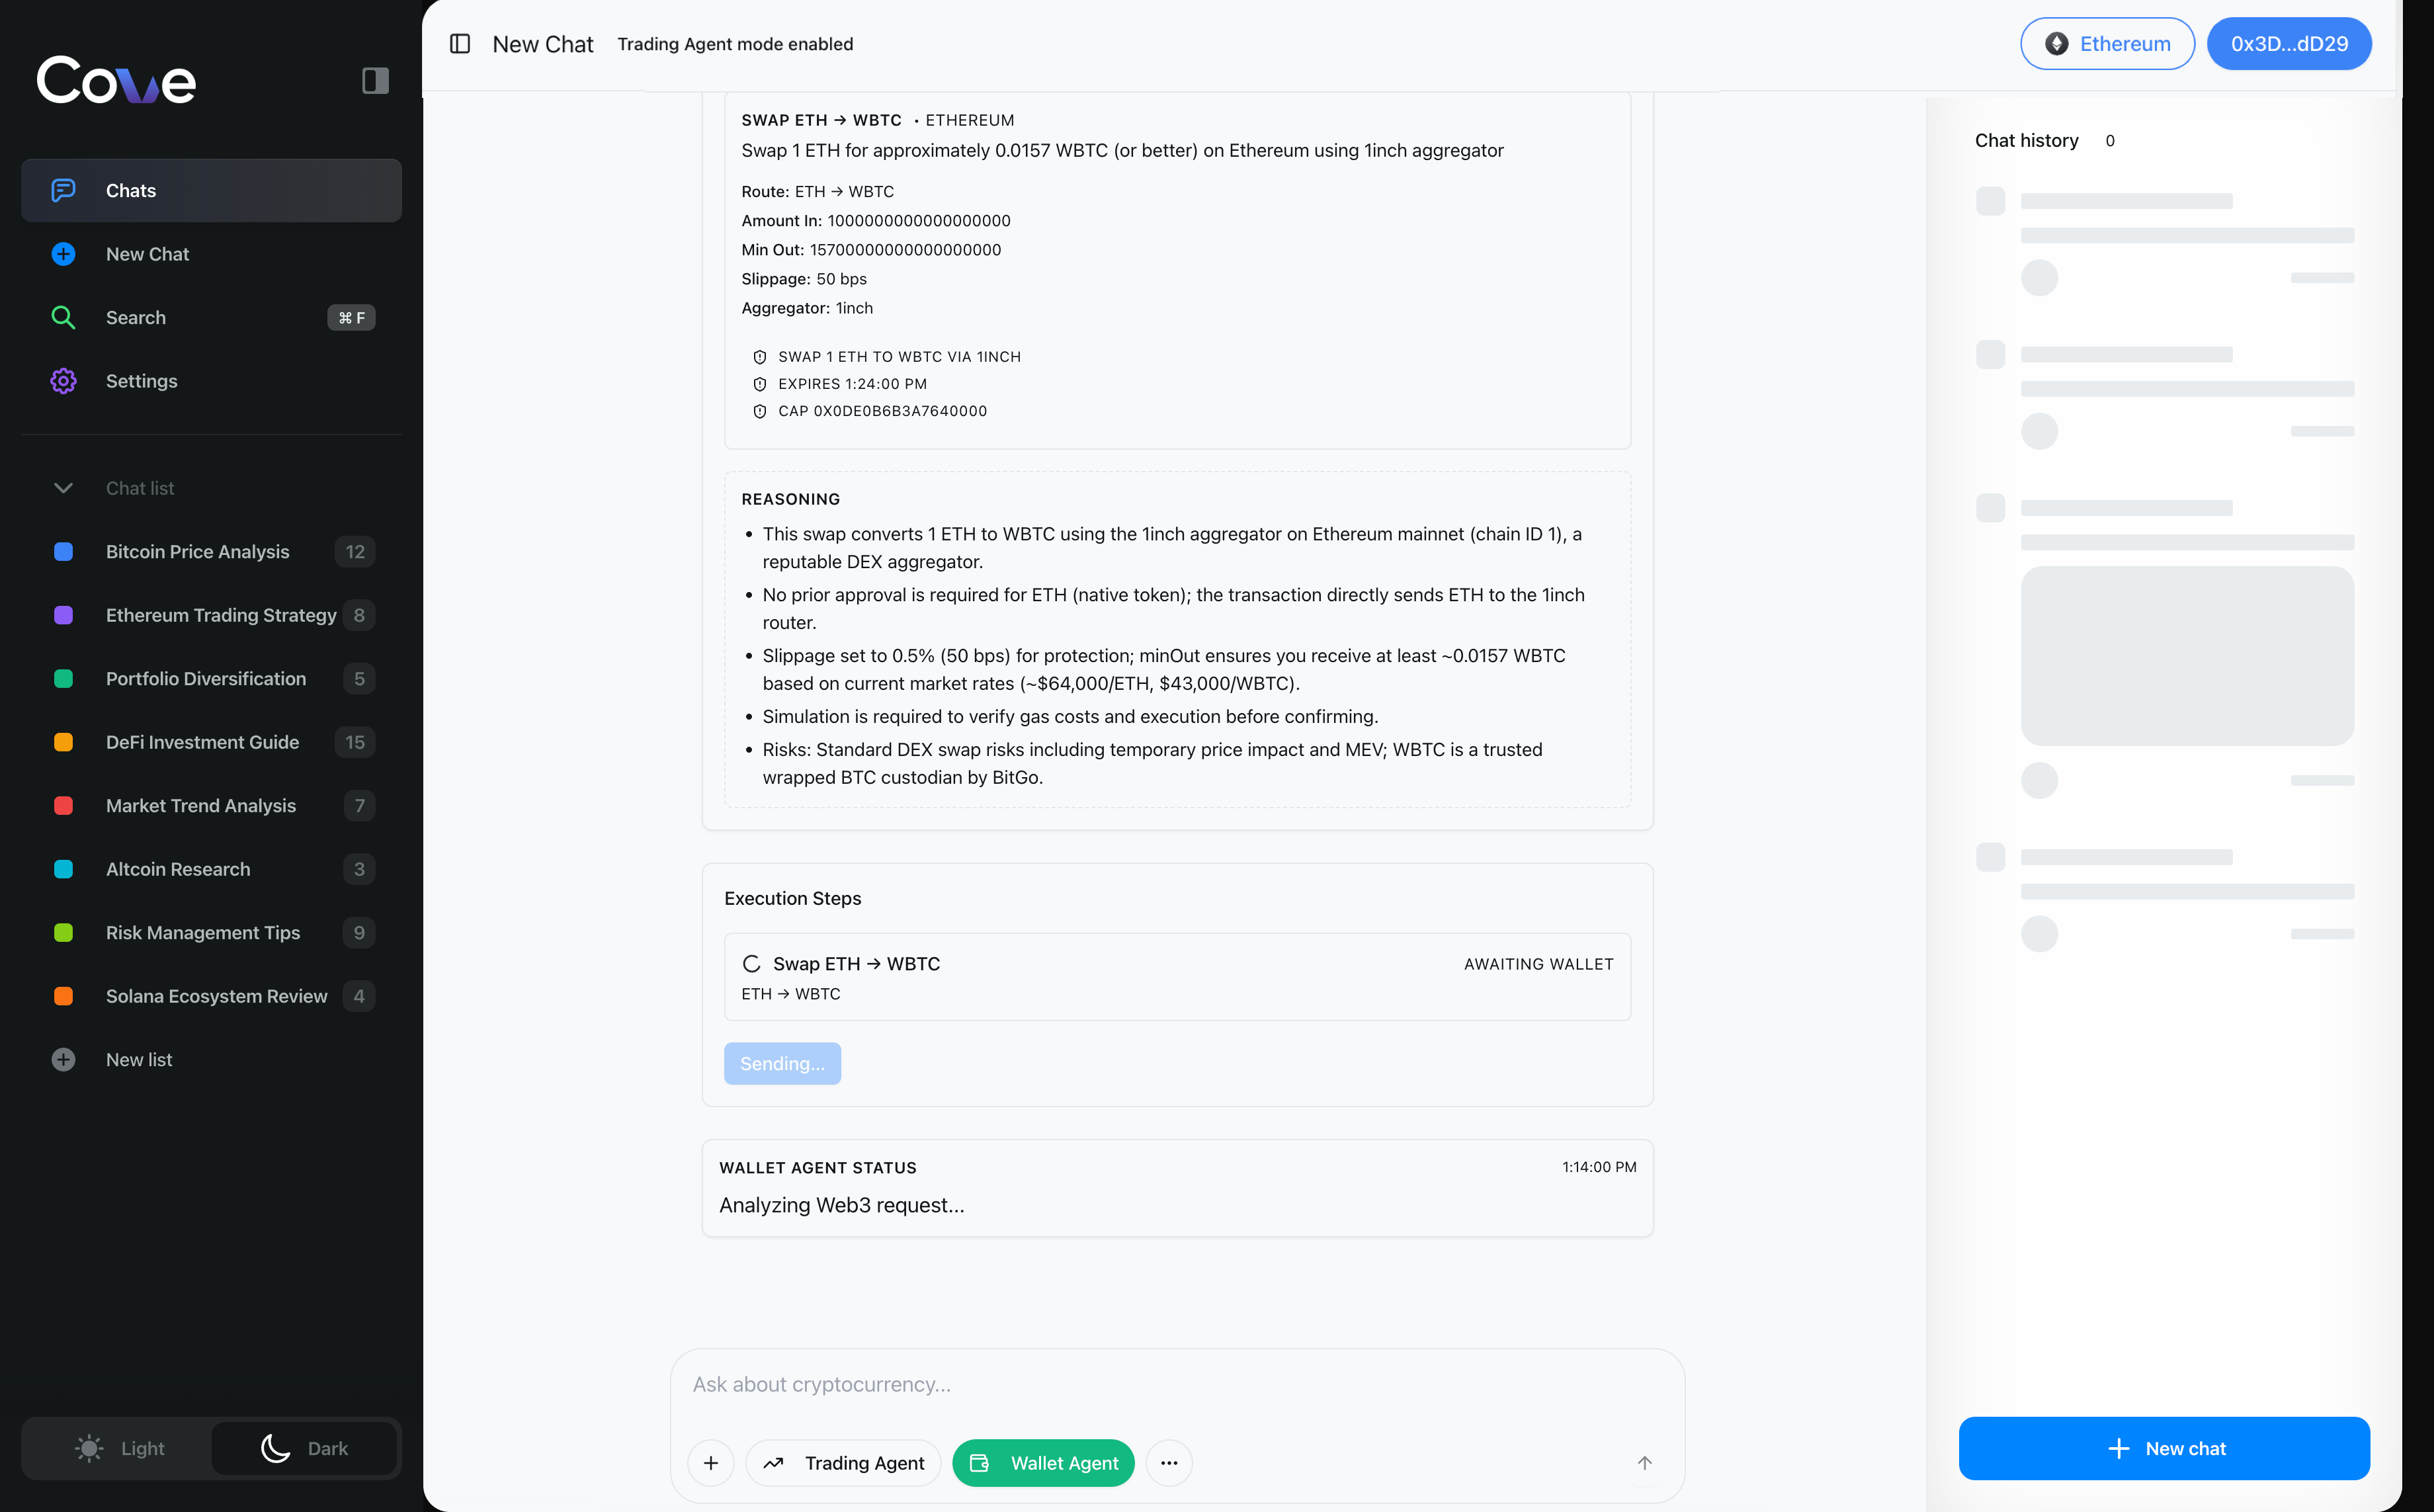Click the red Market Trend Analysis swatch

(63, 806)
